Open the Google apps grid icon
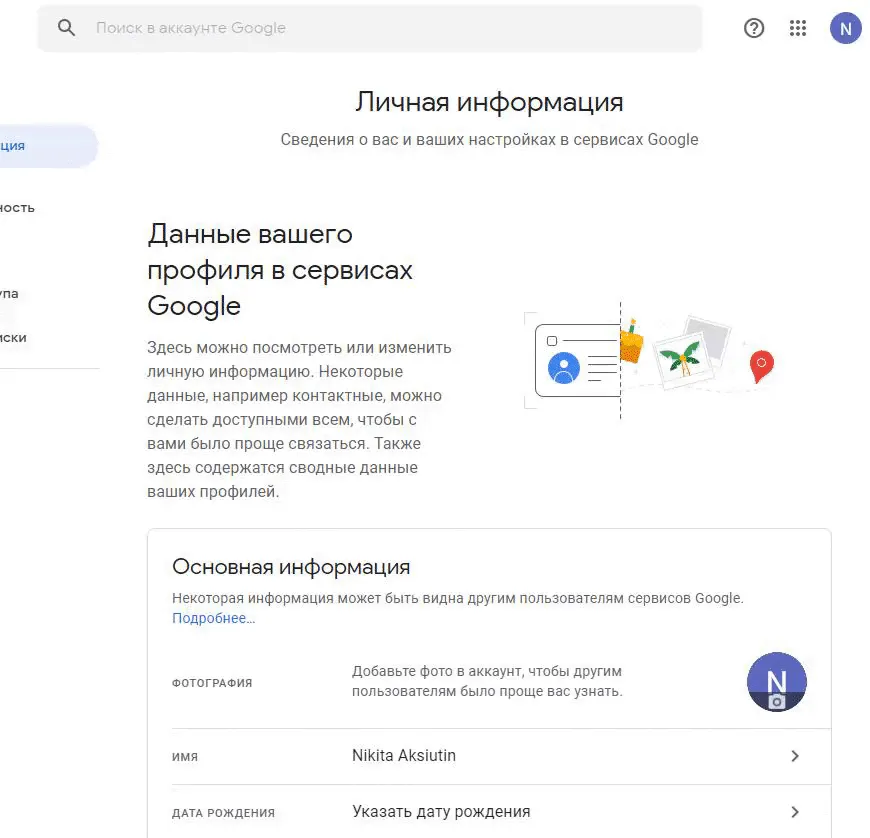Image resolution: width=870 pixels, height=838 pixels. click(797, 28)
